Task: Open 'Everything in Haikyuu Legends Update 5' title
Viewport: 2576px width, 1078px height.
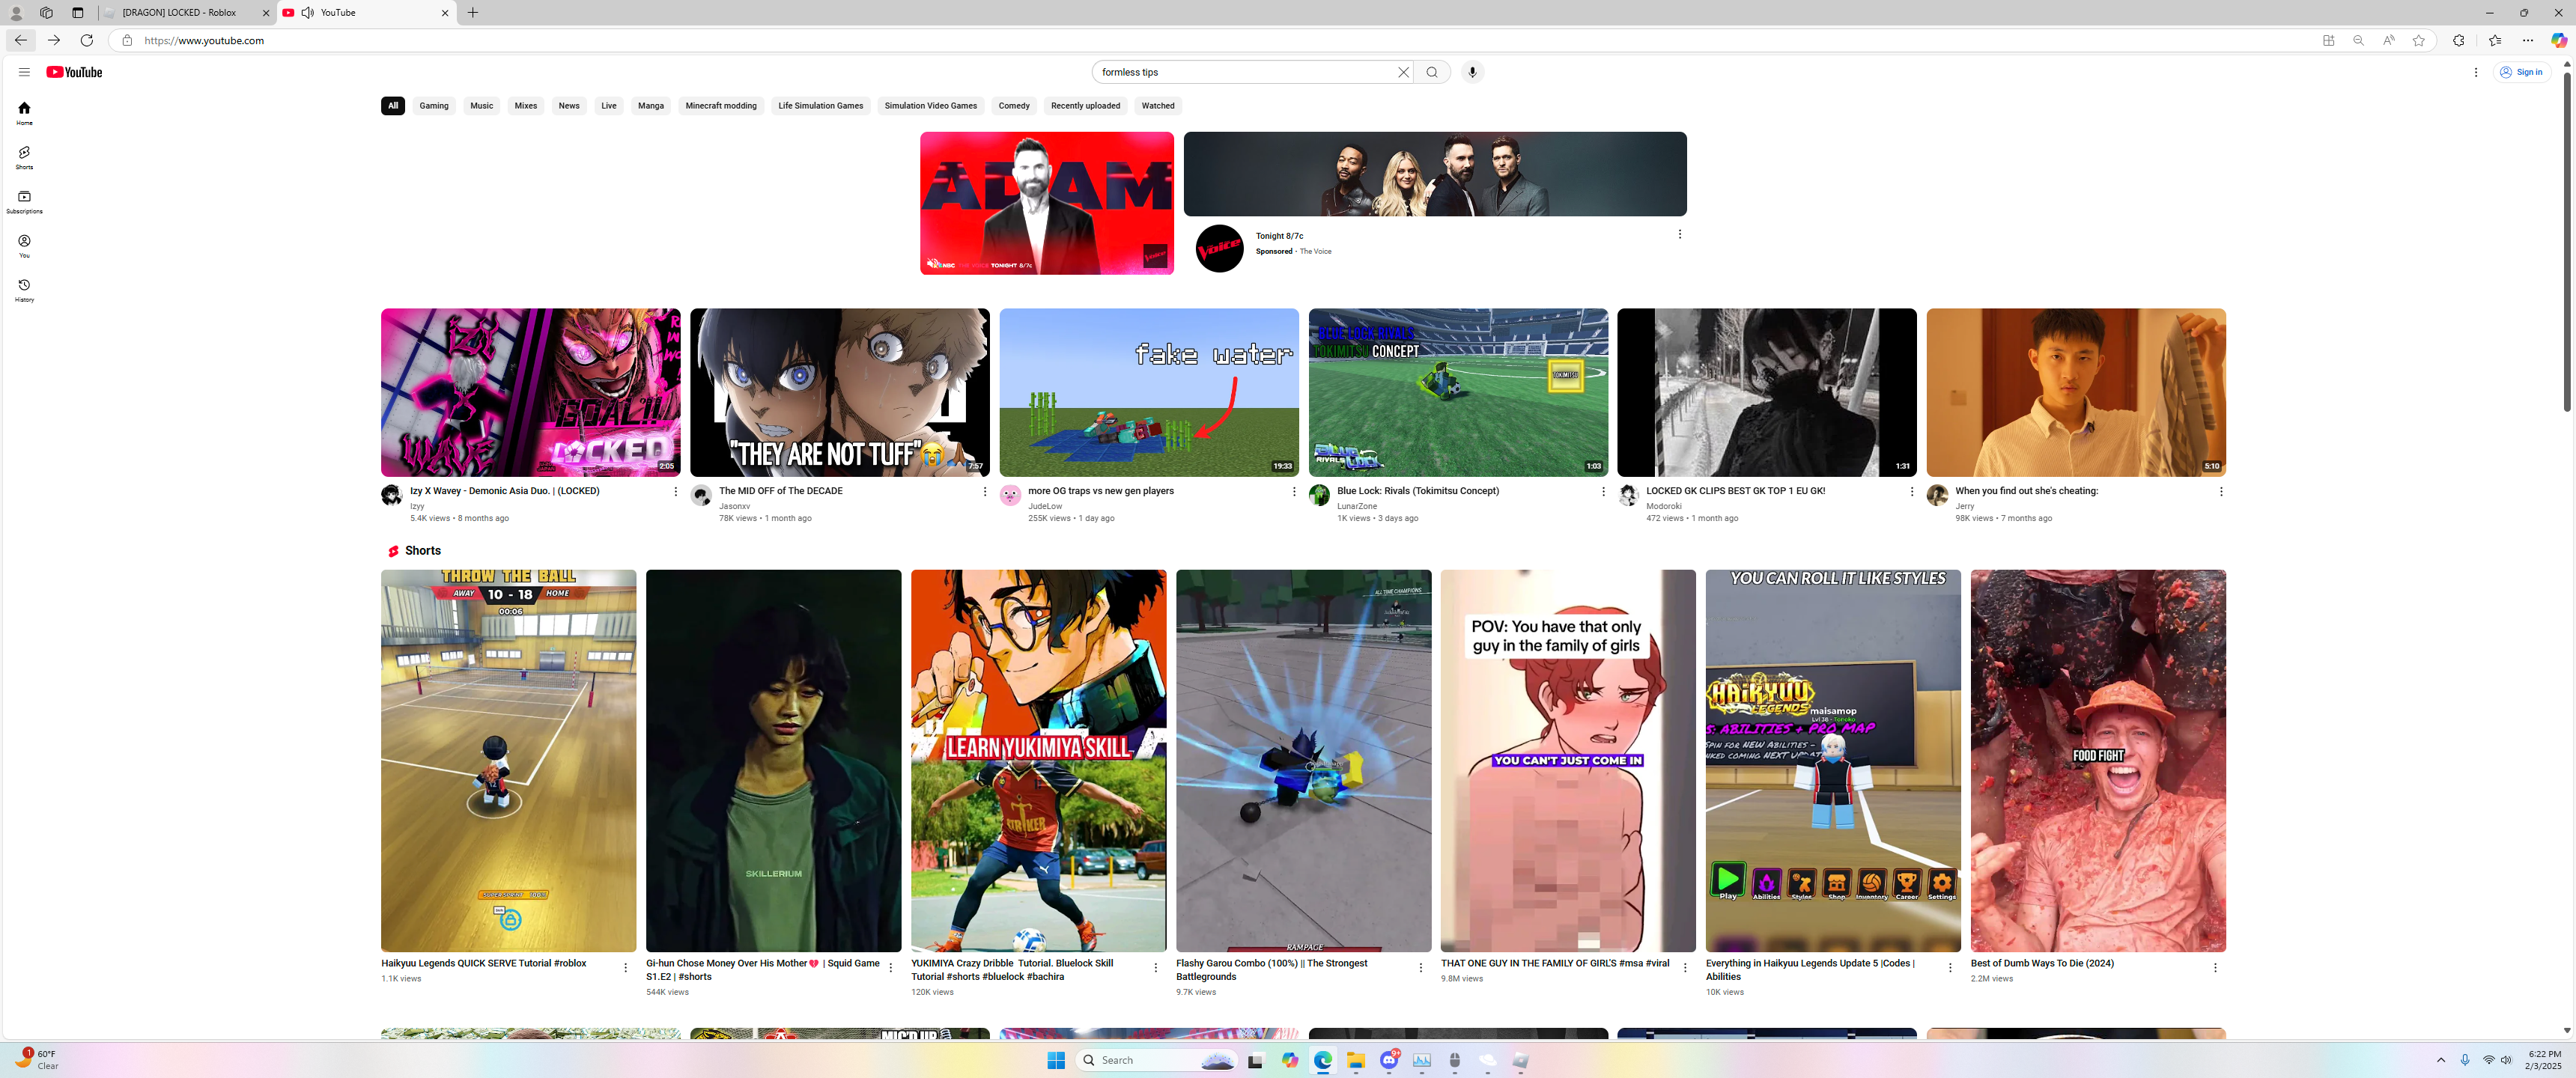Action: pos(1810,970)
